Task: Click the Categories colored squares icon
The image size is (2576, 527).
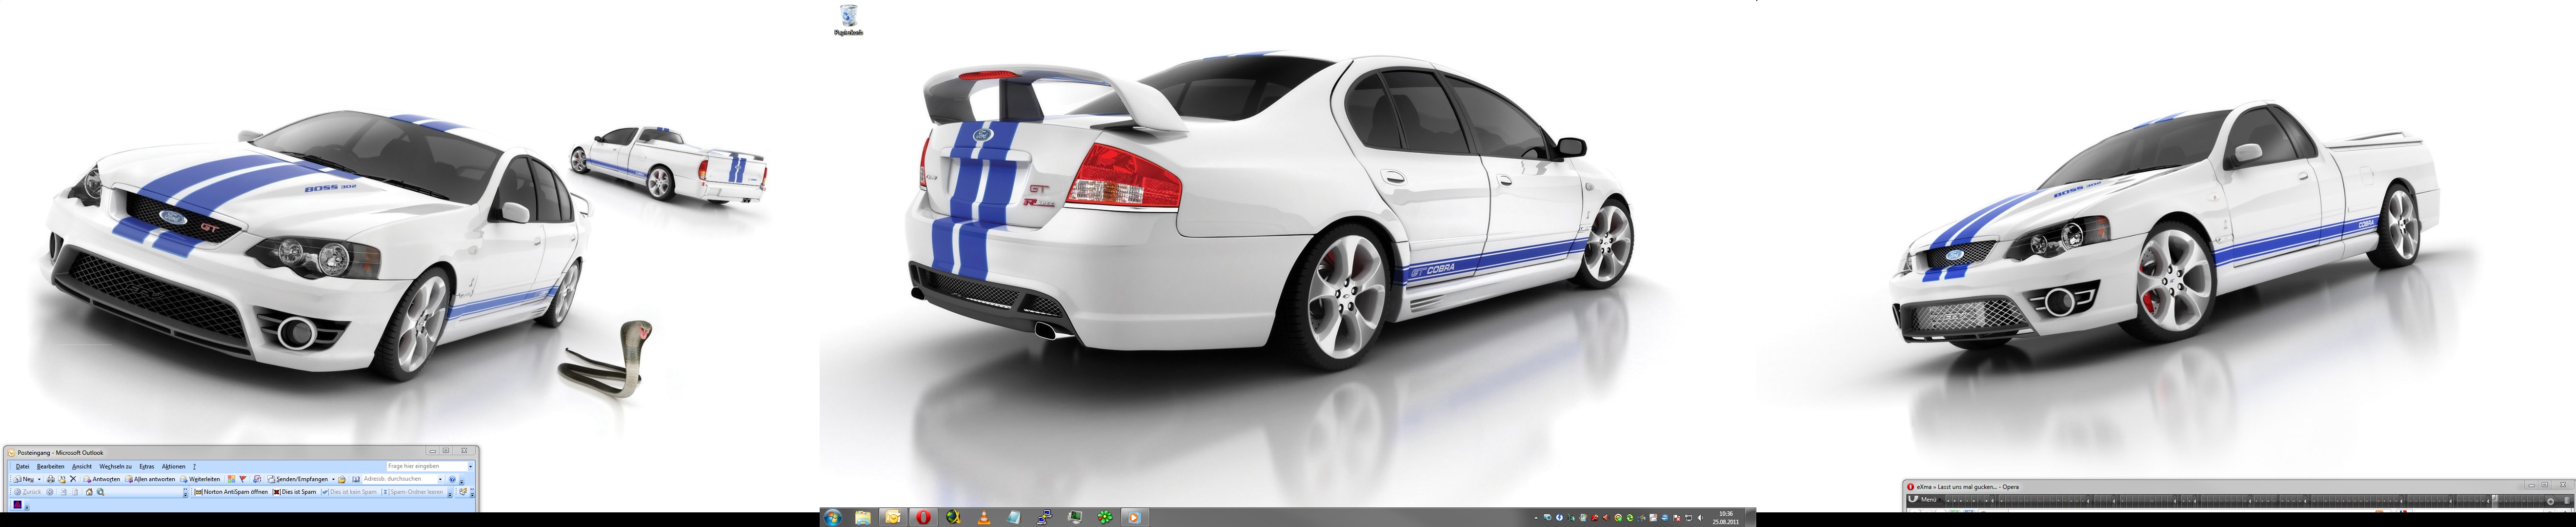Action: click(x=231, y=480)
